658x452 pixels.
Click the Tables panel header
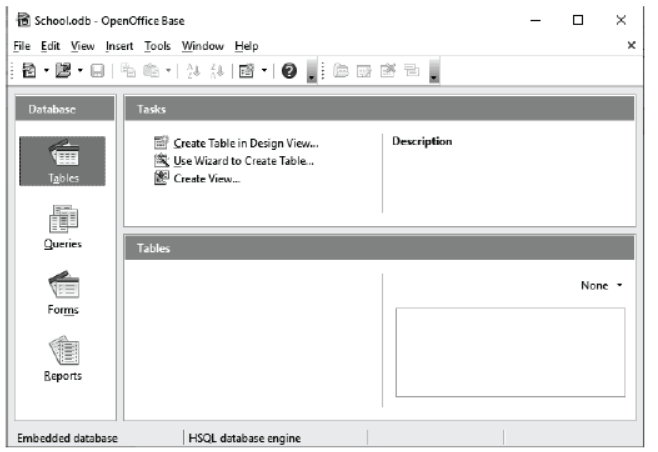pyautogui.click(x=379, y=248)
